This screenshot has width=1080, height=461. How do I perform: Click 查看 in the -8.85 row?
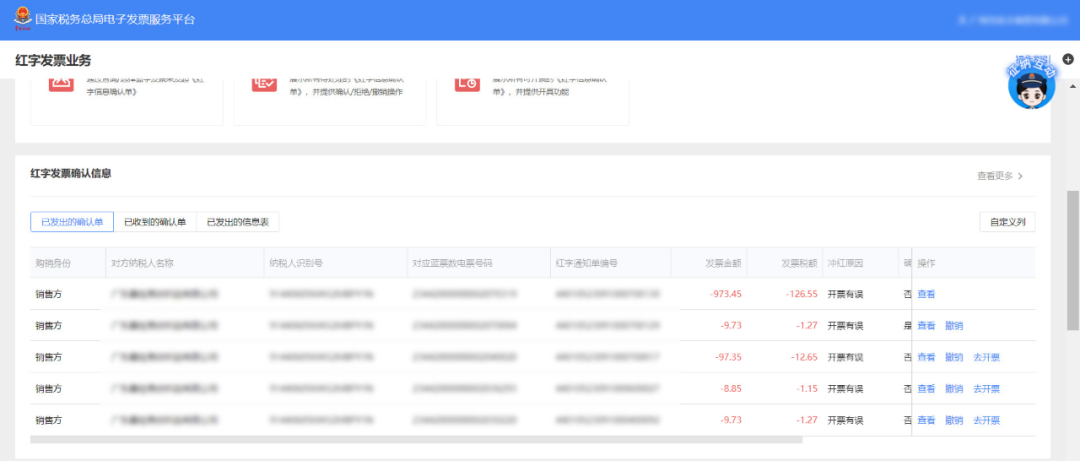click(926, 389)
